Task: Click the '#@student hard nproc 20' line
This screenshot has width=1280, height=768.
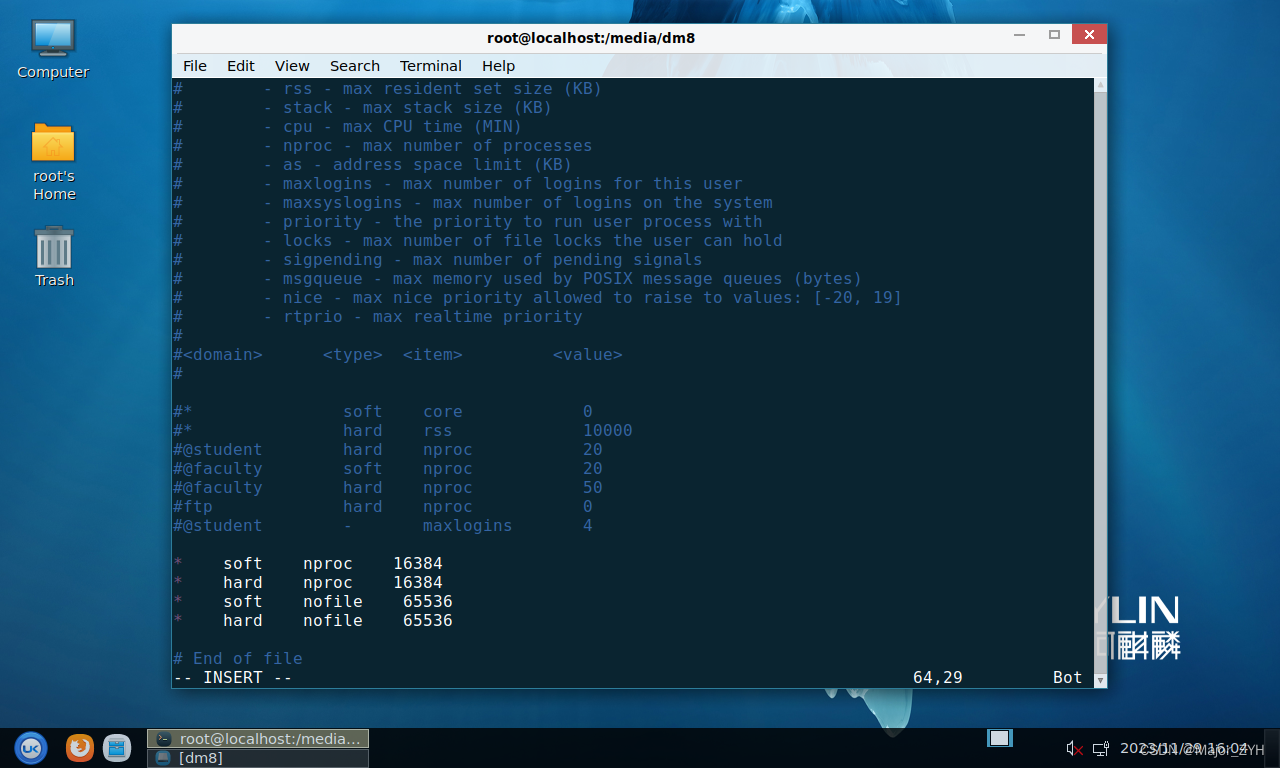Action: tap(388, 449)
